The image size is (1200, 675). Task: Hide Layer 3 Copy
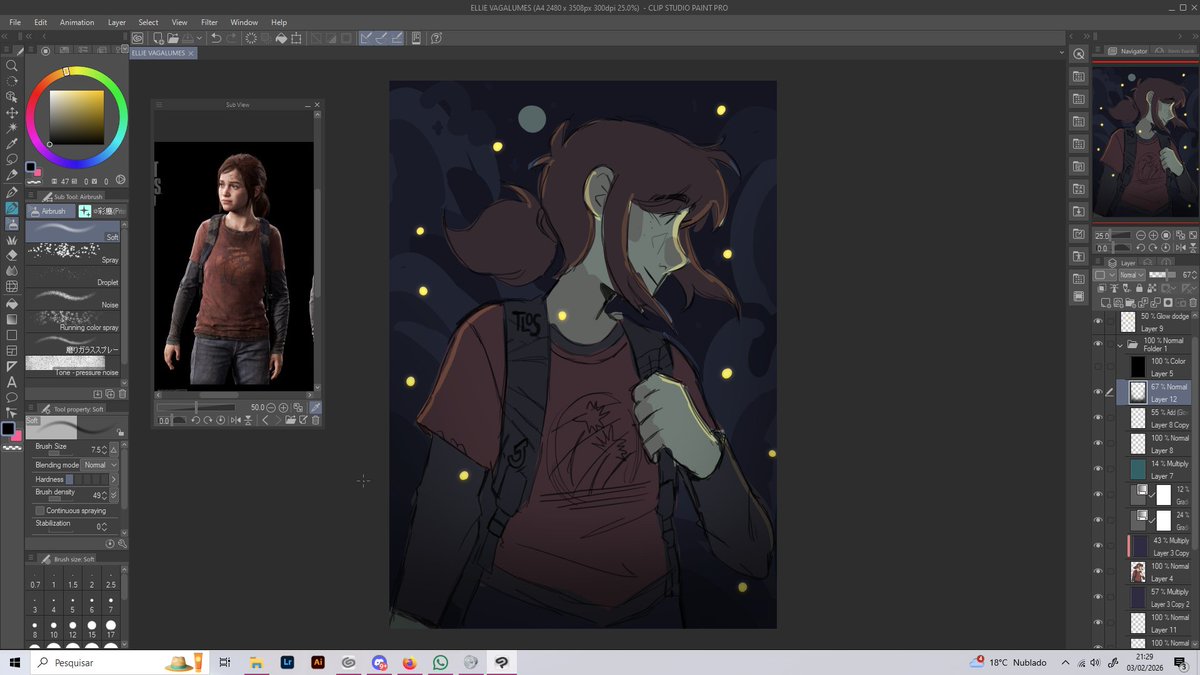(x=1098, y=546)
